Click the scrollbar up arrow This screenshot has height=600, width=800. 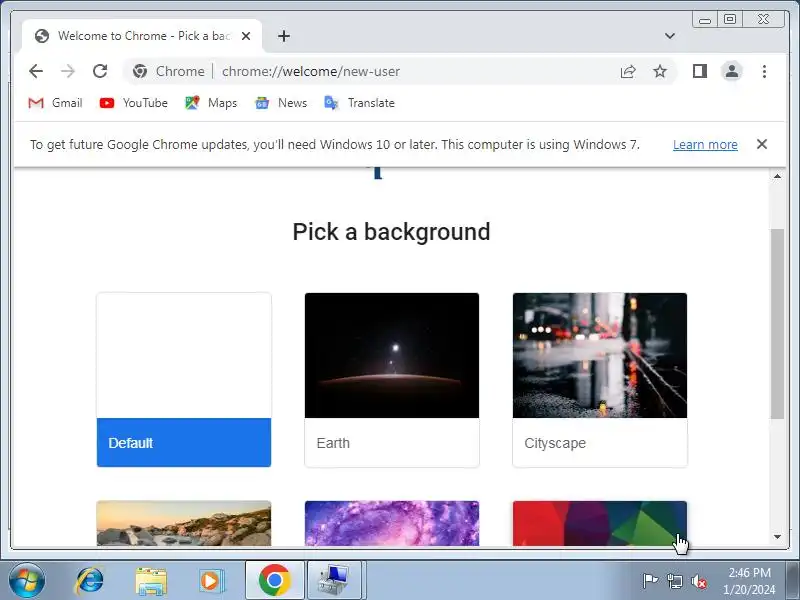coord(777,177)
